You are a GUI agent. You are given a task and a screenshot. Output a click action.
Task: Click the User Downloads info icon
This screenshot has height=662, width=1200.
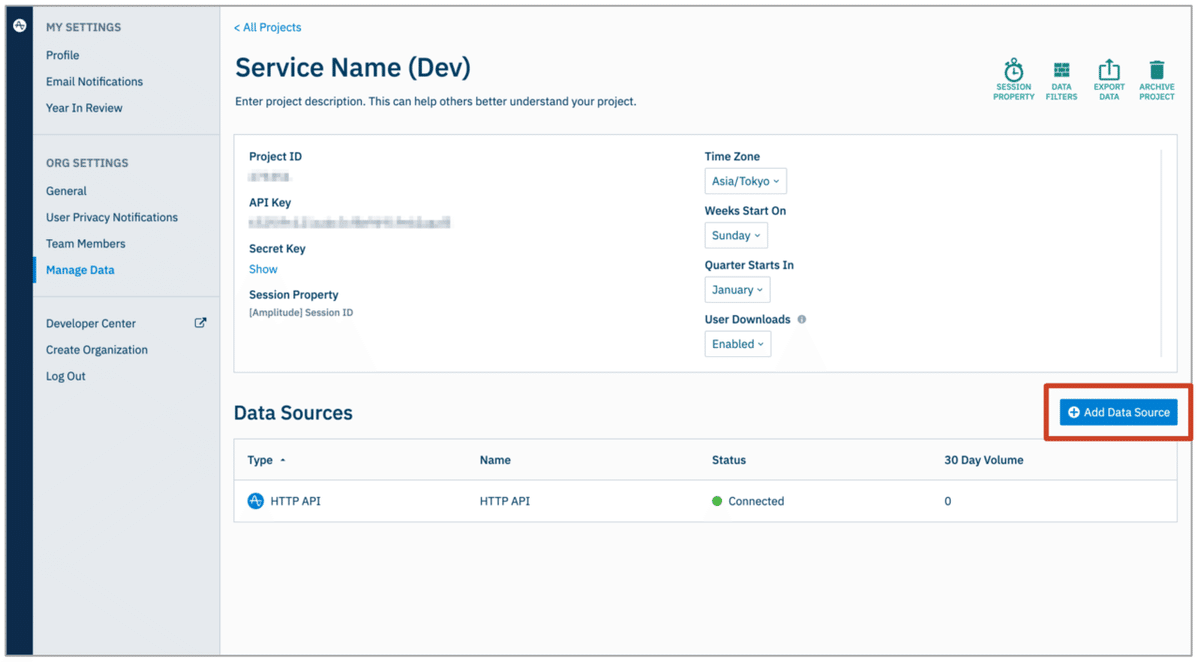[x=802, y=320]
